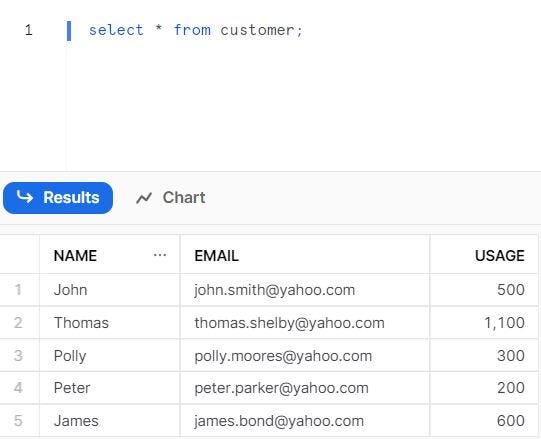Open the Results tab
This screenshot has height=439, width=541.
(x=58, y=198)
